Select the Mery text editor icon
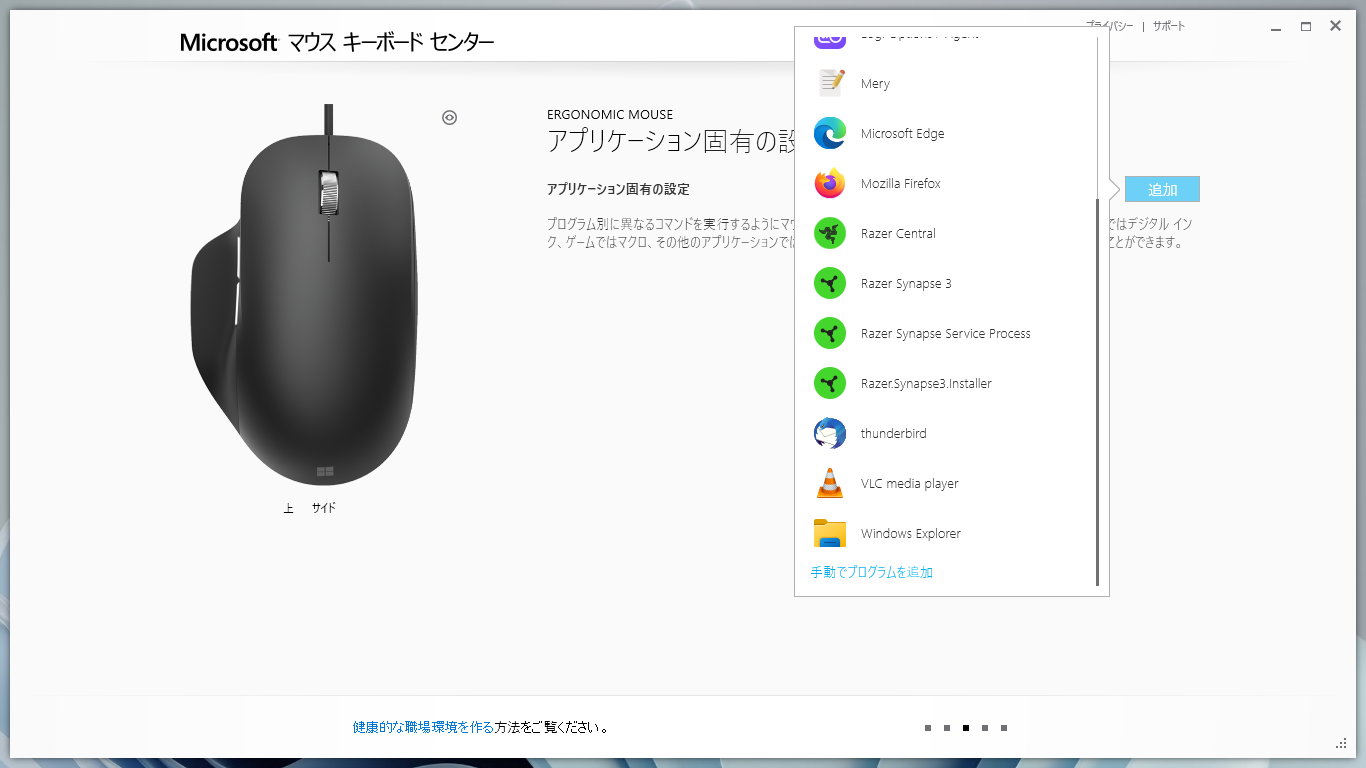The image size is (1366, 768). (829, 83)
